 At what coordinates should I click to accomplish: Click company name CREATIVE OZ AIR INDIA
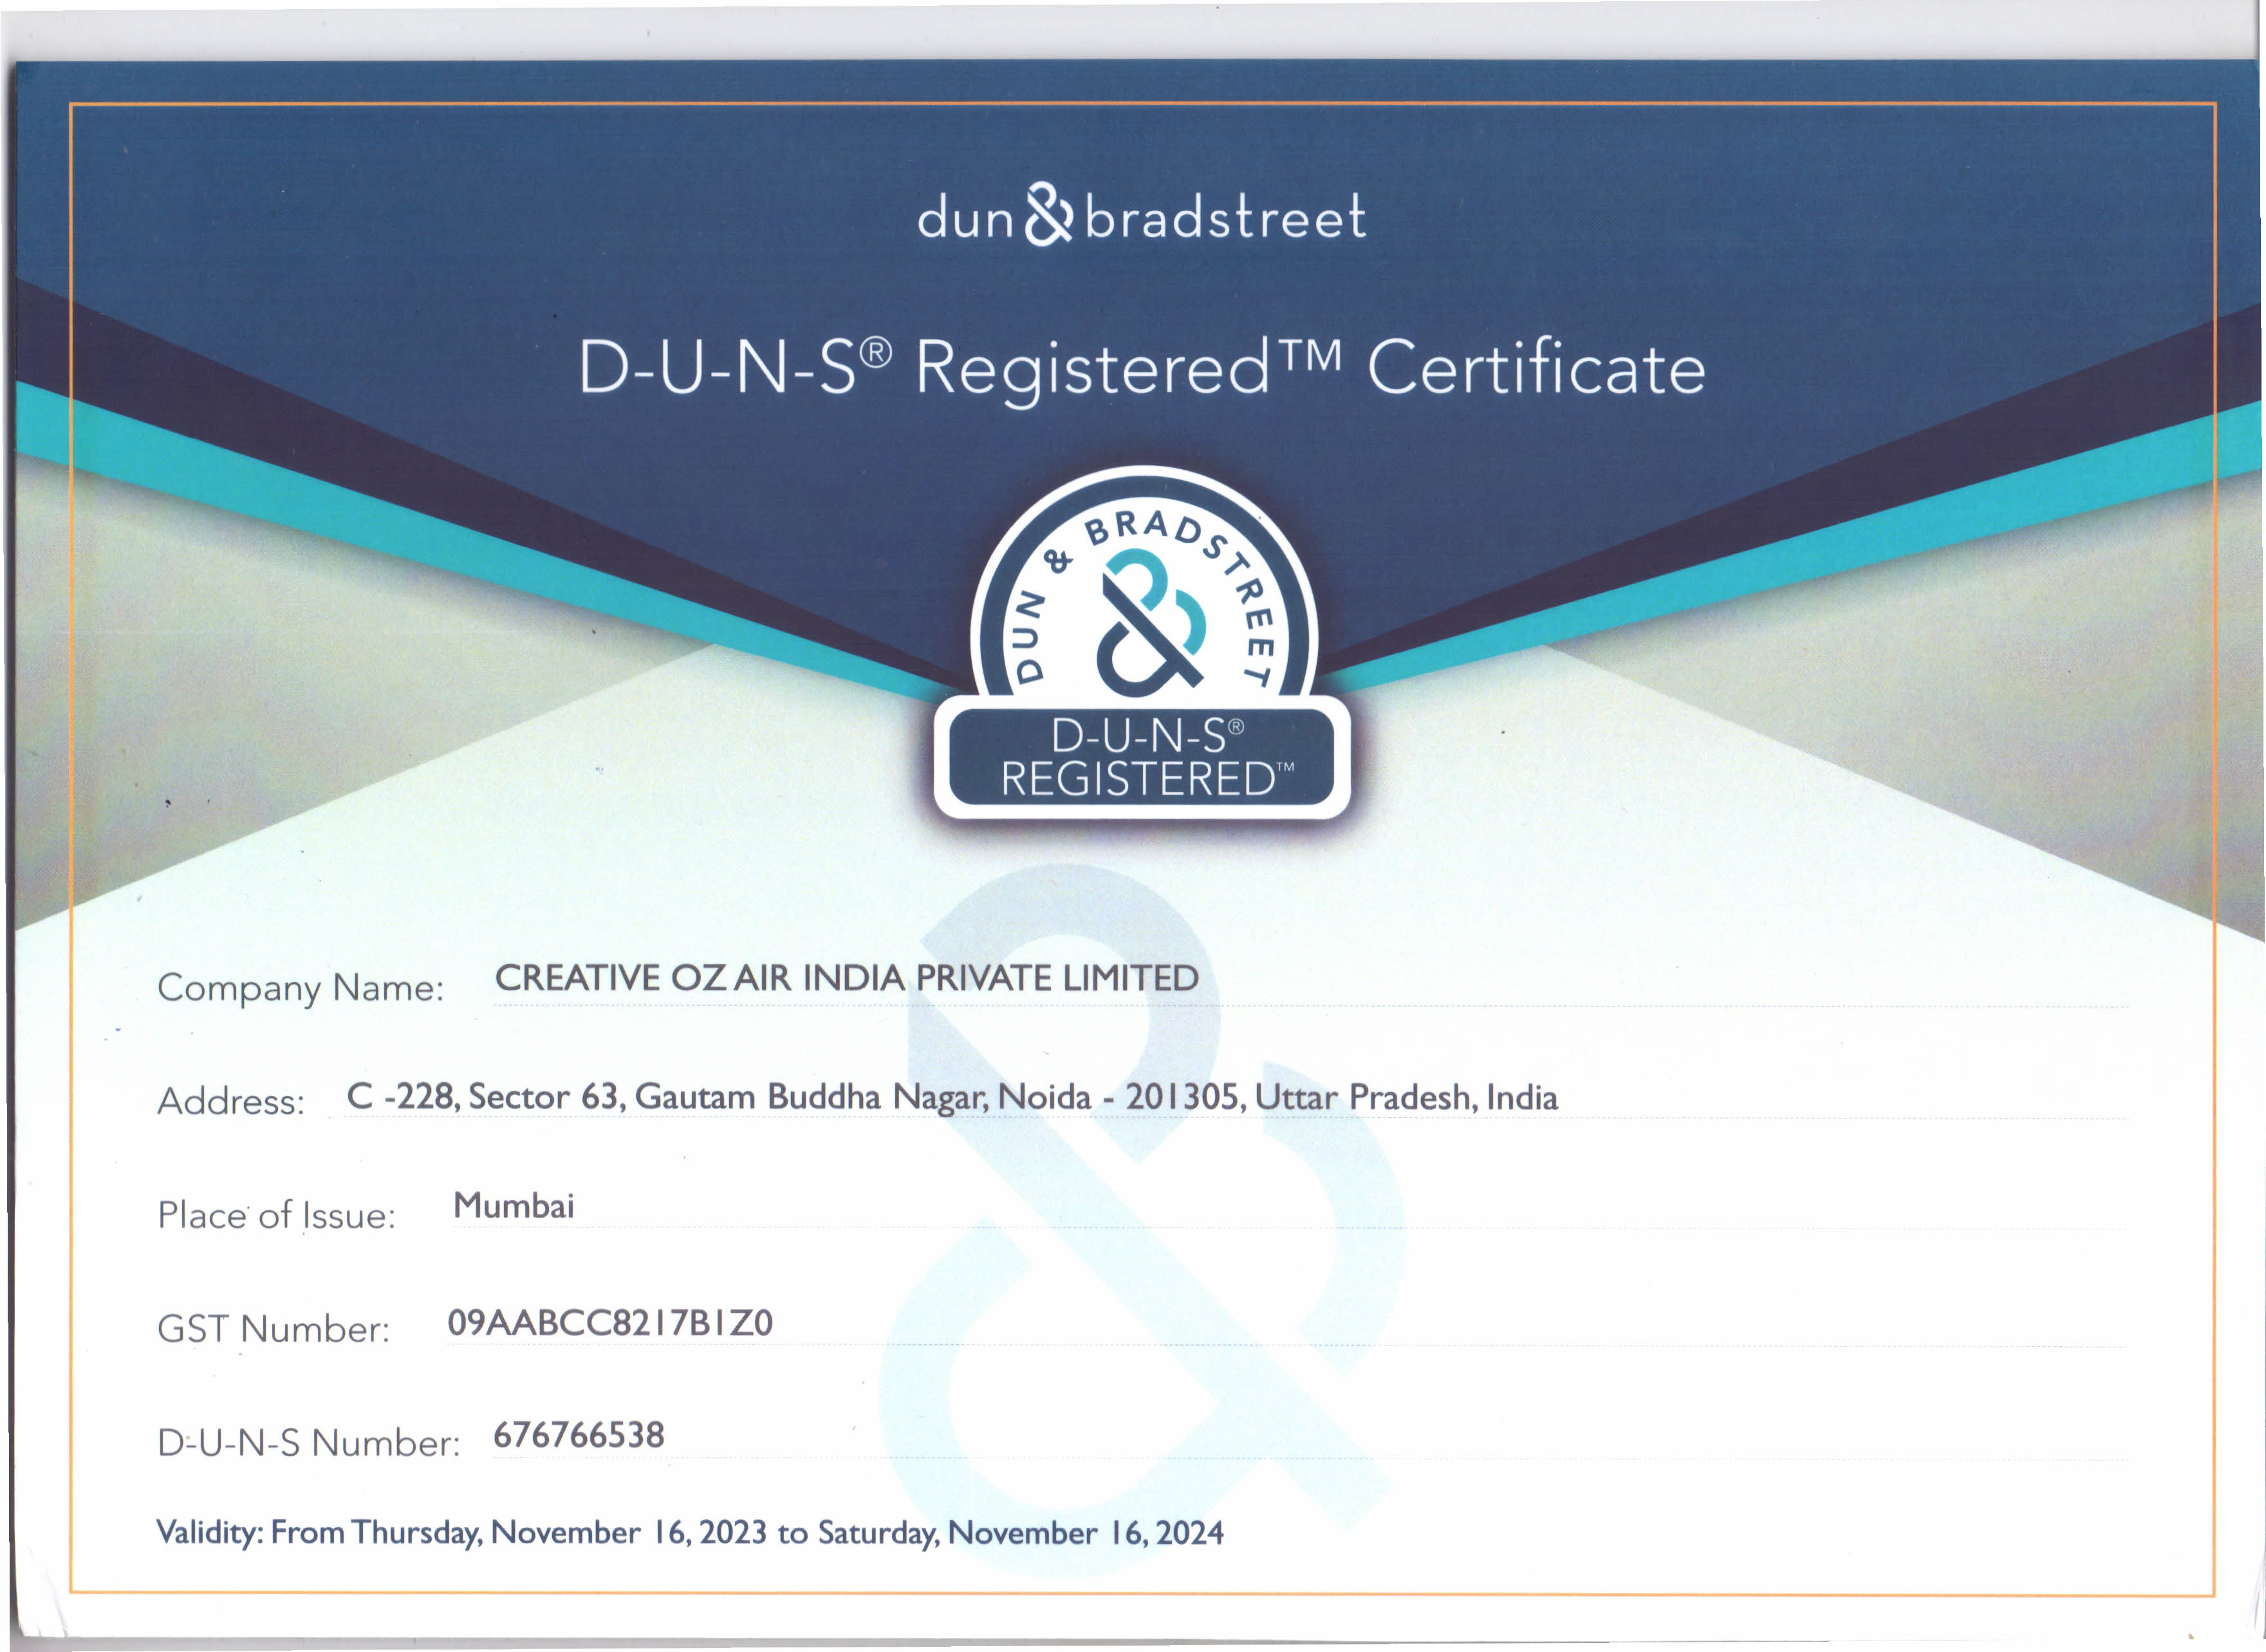(846, 978)
